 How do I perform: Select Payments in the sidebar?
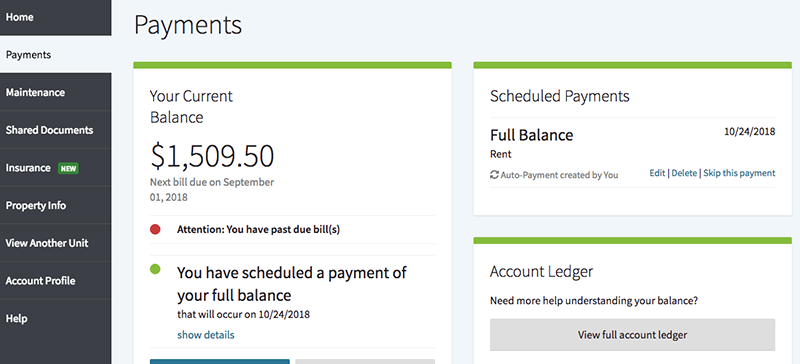(56, 55)
